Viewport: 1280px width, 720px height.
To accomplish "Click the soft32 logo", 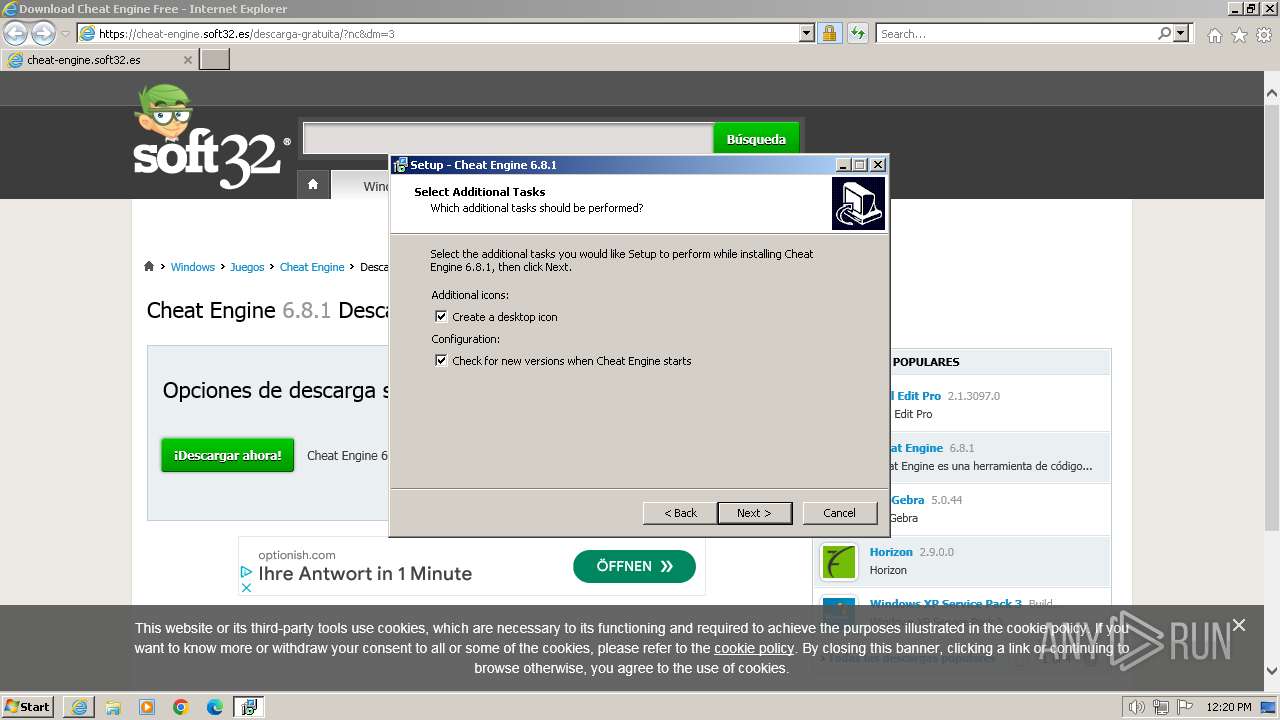I will click(x=211, y=137).
